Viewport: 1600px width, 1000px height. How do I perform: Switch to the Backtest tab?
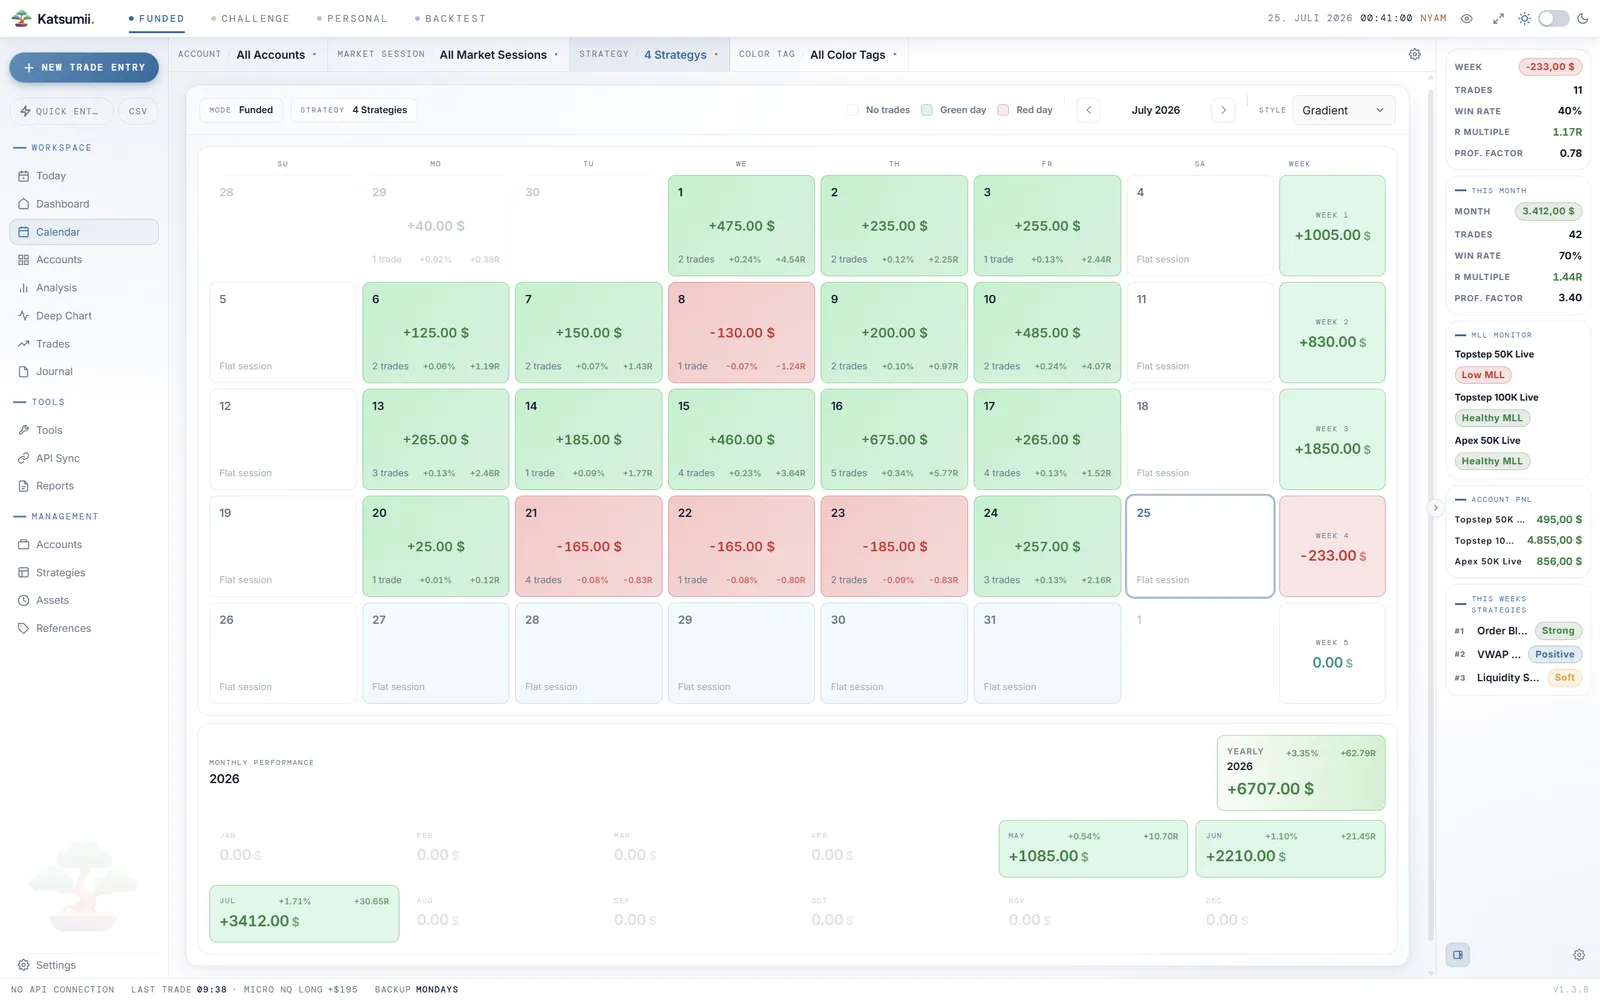[450, 19]
